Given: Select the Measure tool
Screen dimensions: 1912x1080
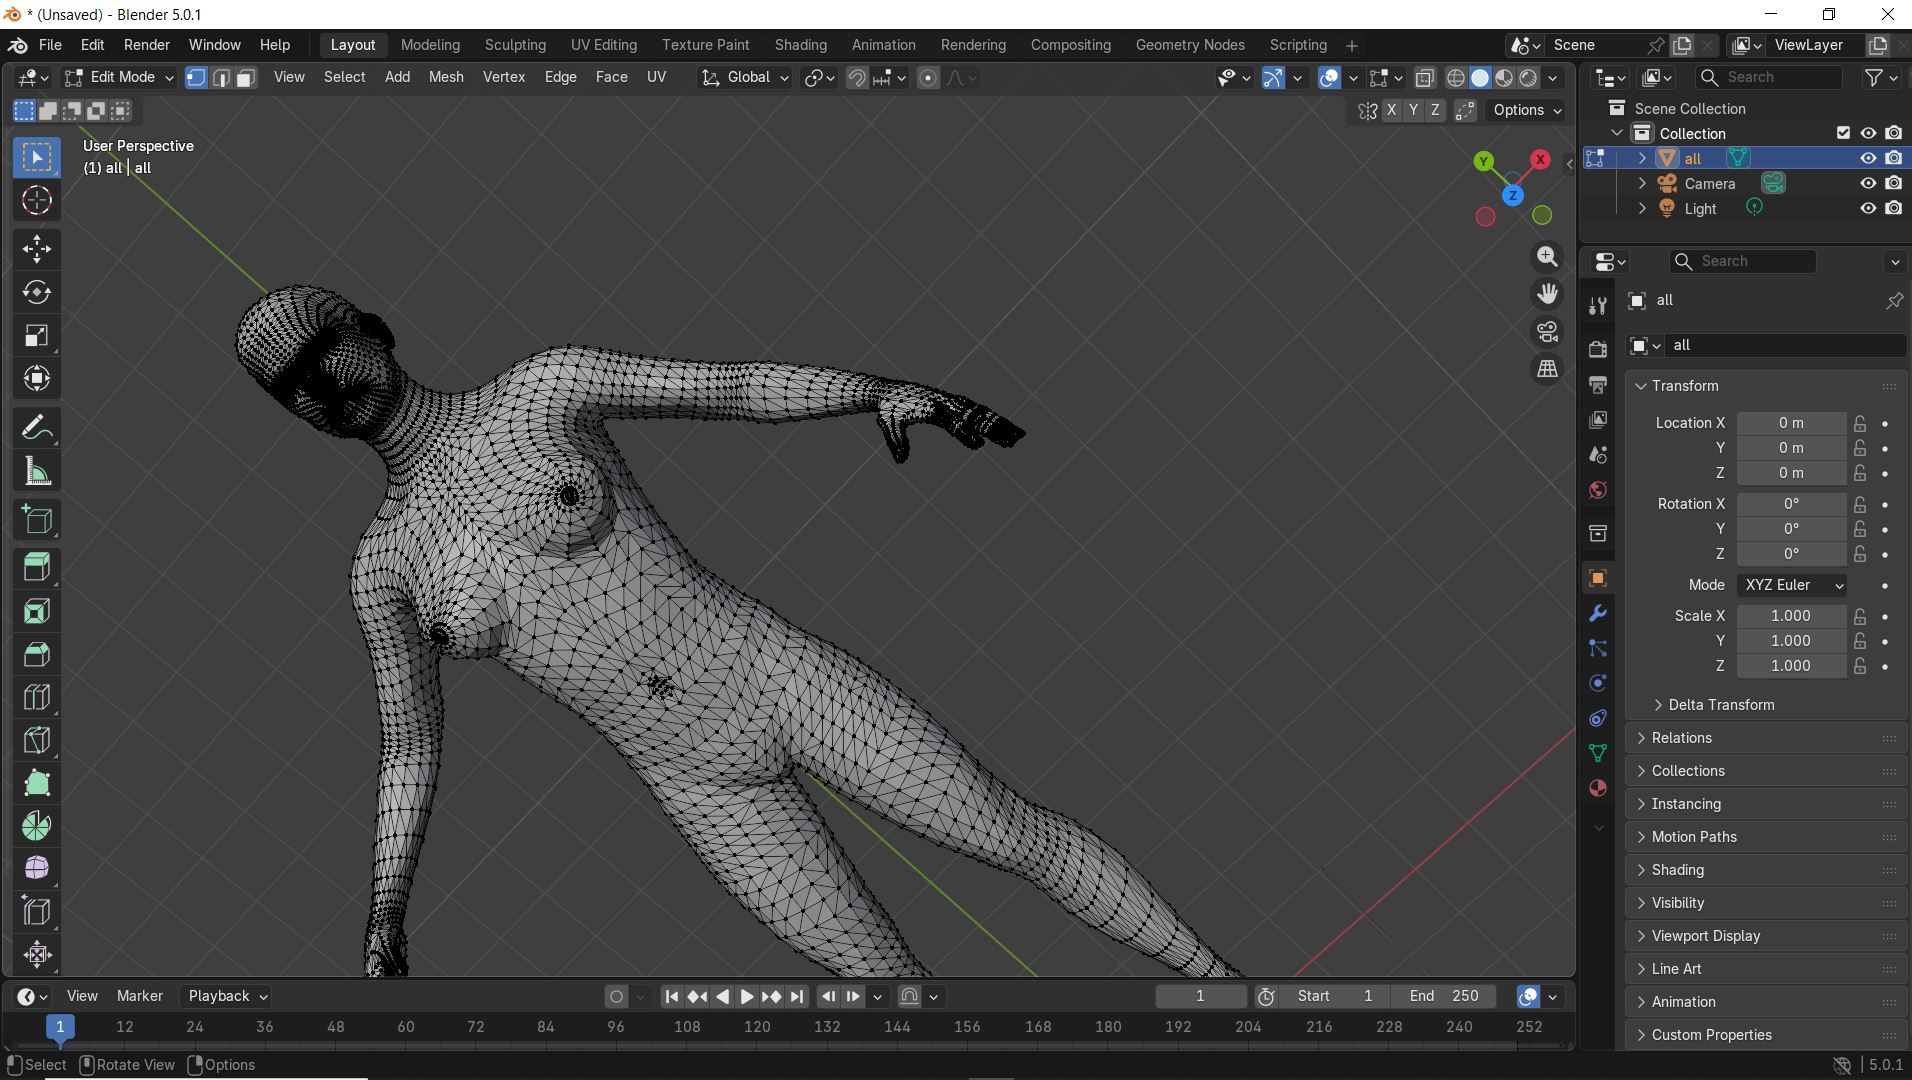Looking at the screenshot, I should (x=37, y=472).
